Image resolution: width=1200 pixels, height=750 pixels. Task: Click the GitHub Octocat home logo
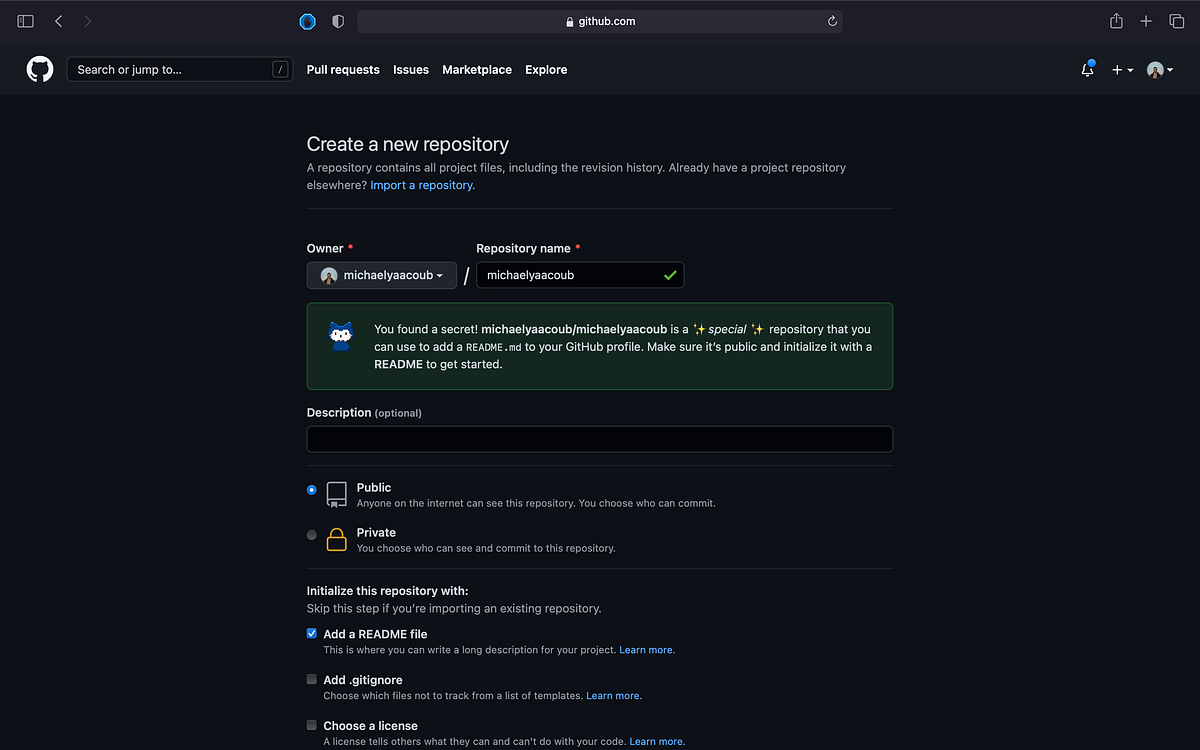coord(39,69)
